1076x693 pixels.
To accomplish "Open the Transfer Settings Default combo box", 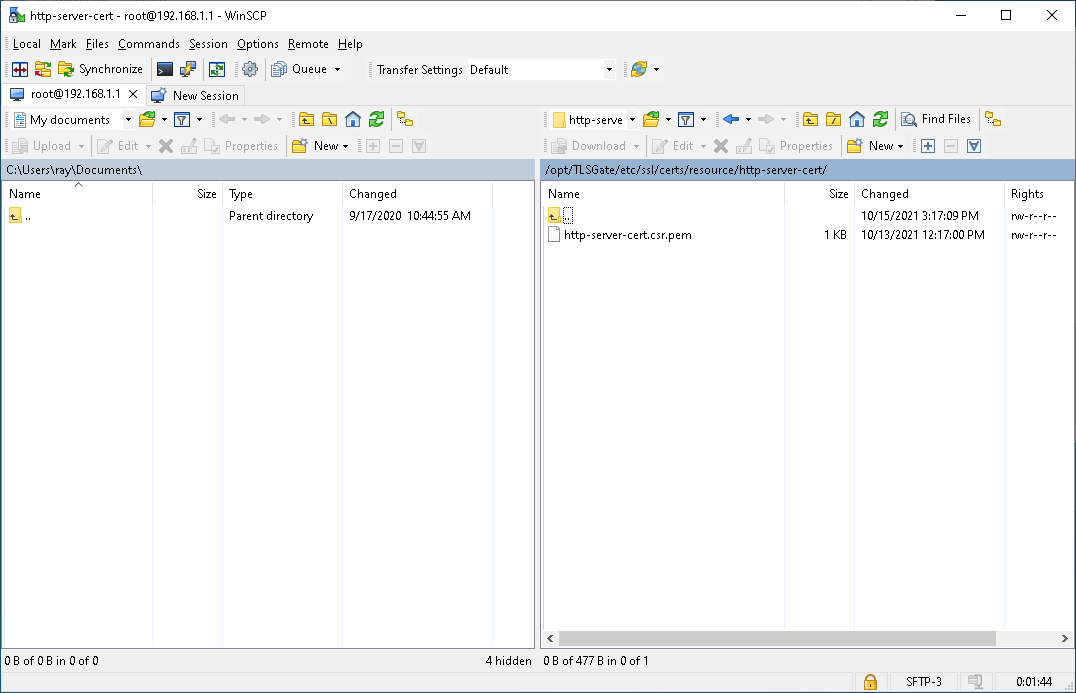I will click(x=541, y=69).
